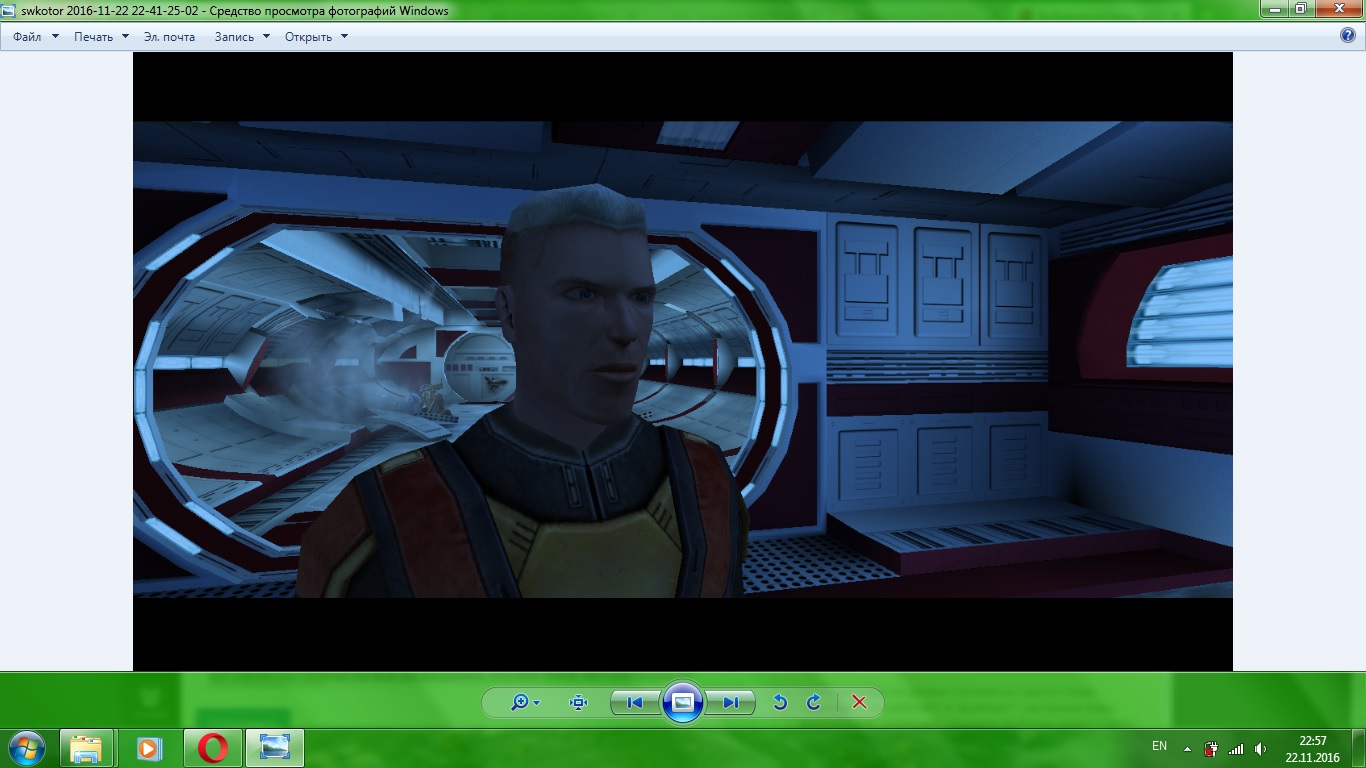Screen dimensions: 1366x768
Task: Rotate the photo counterclockwise
Action: 780,703
